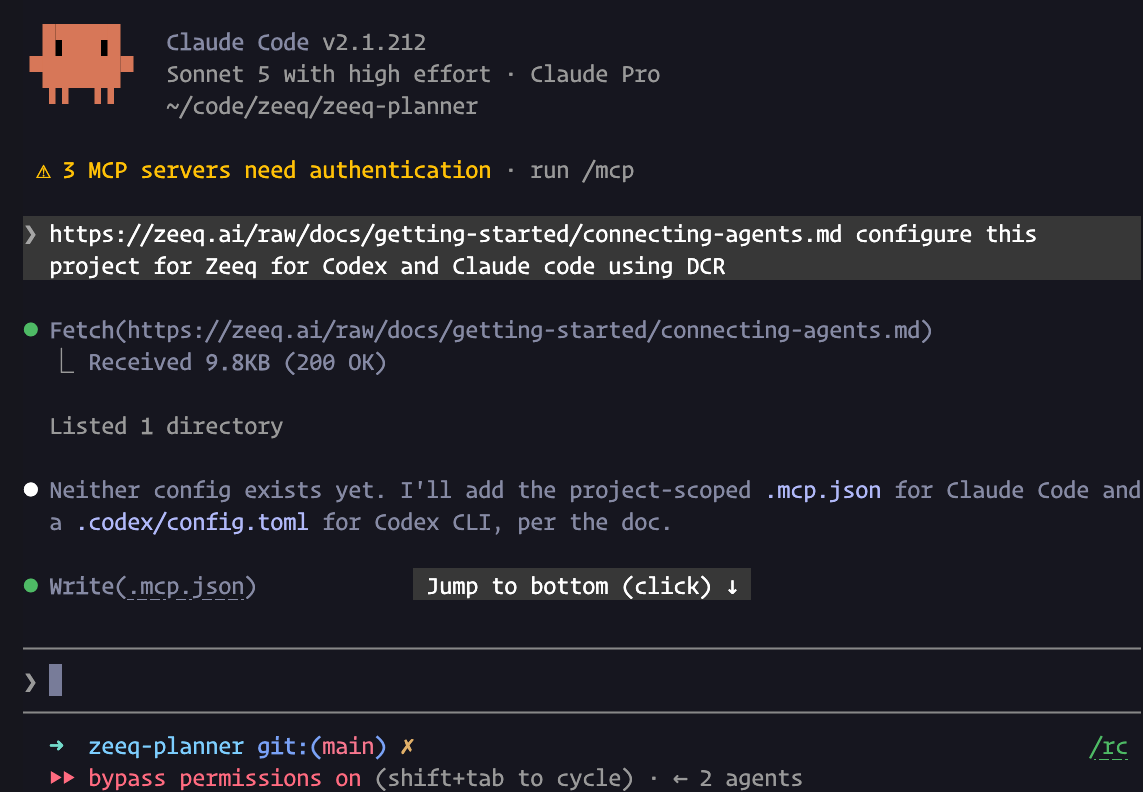Screen dimensions: 1143x792
Task: Open the .codex/config.toml file link
Action: pyautogui.click(x=192, y=522)
